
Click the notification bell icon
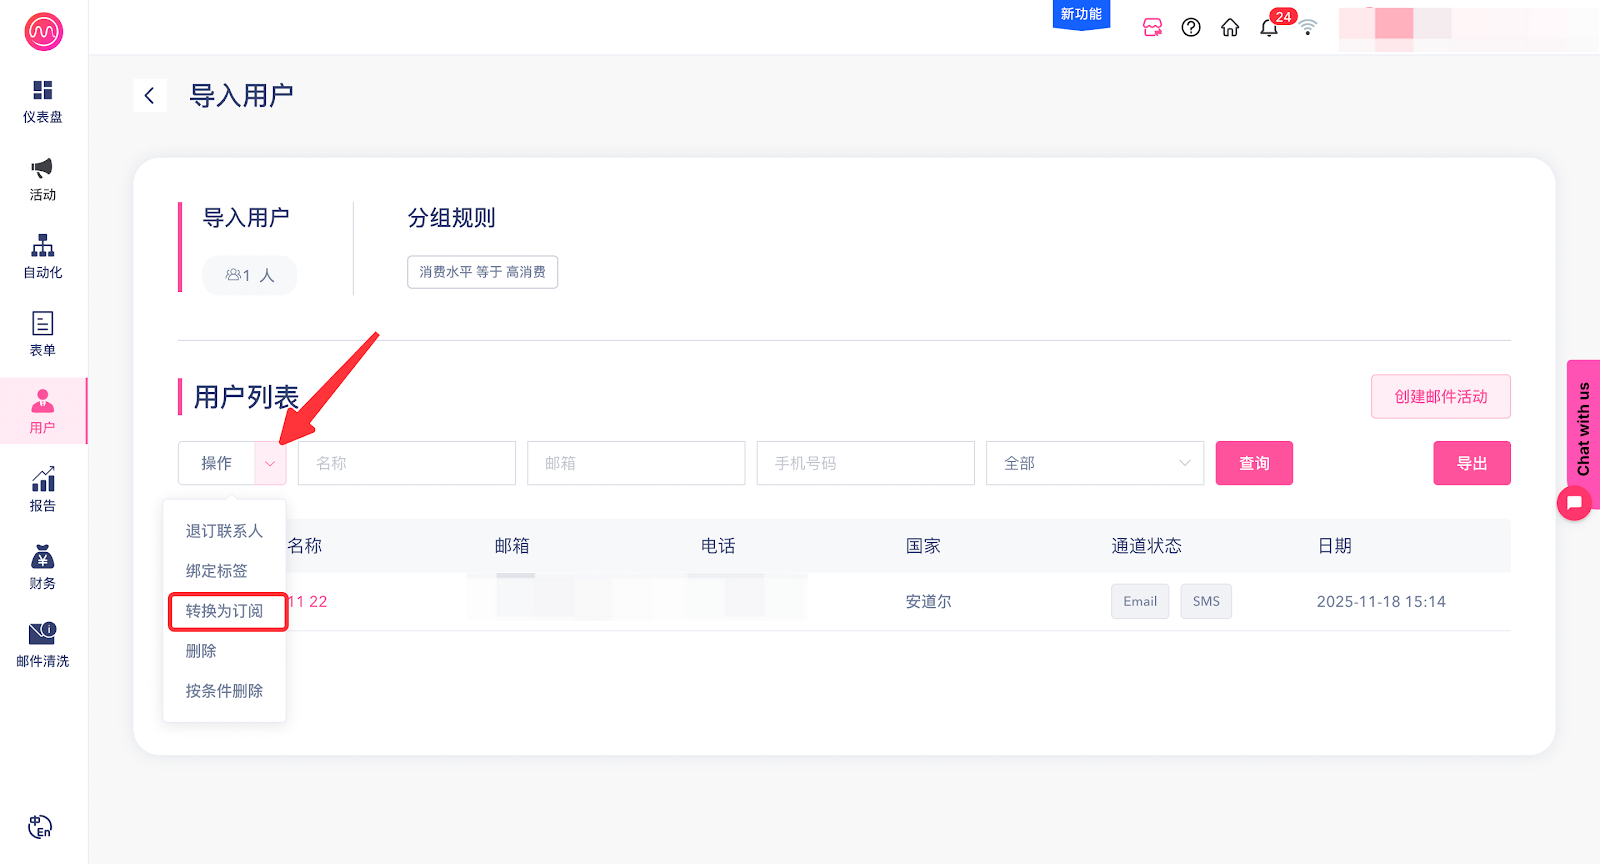click(x=1269, y=28)
